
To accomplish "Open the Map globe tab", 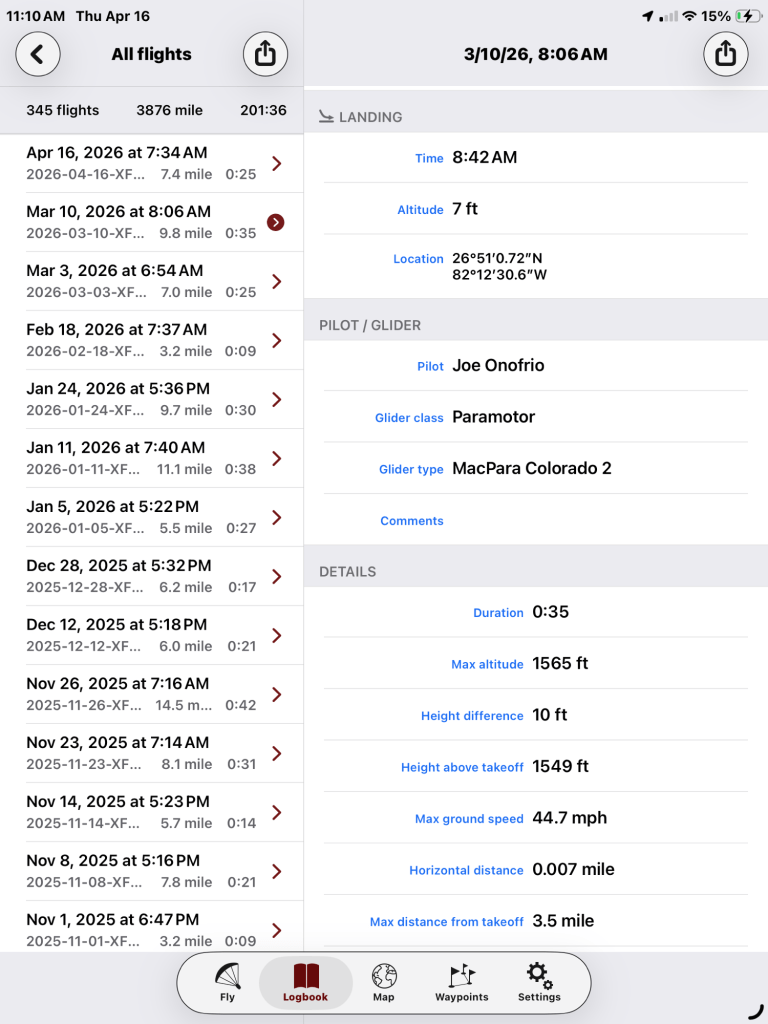I will pos(384,982).
